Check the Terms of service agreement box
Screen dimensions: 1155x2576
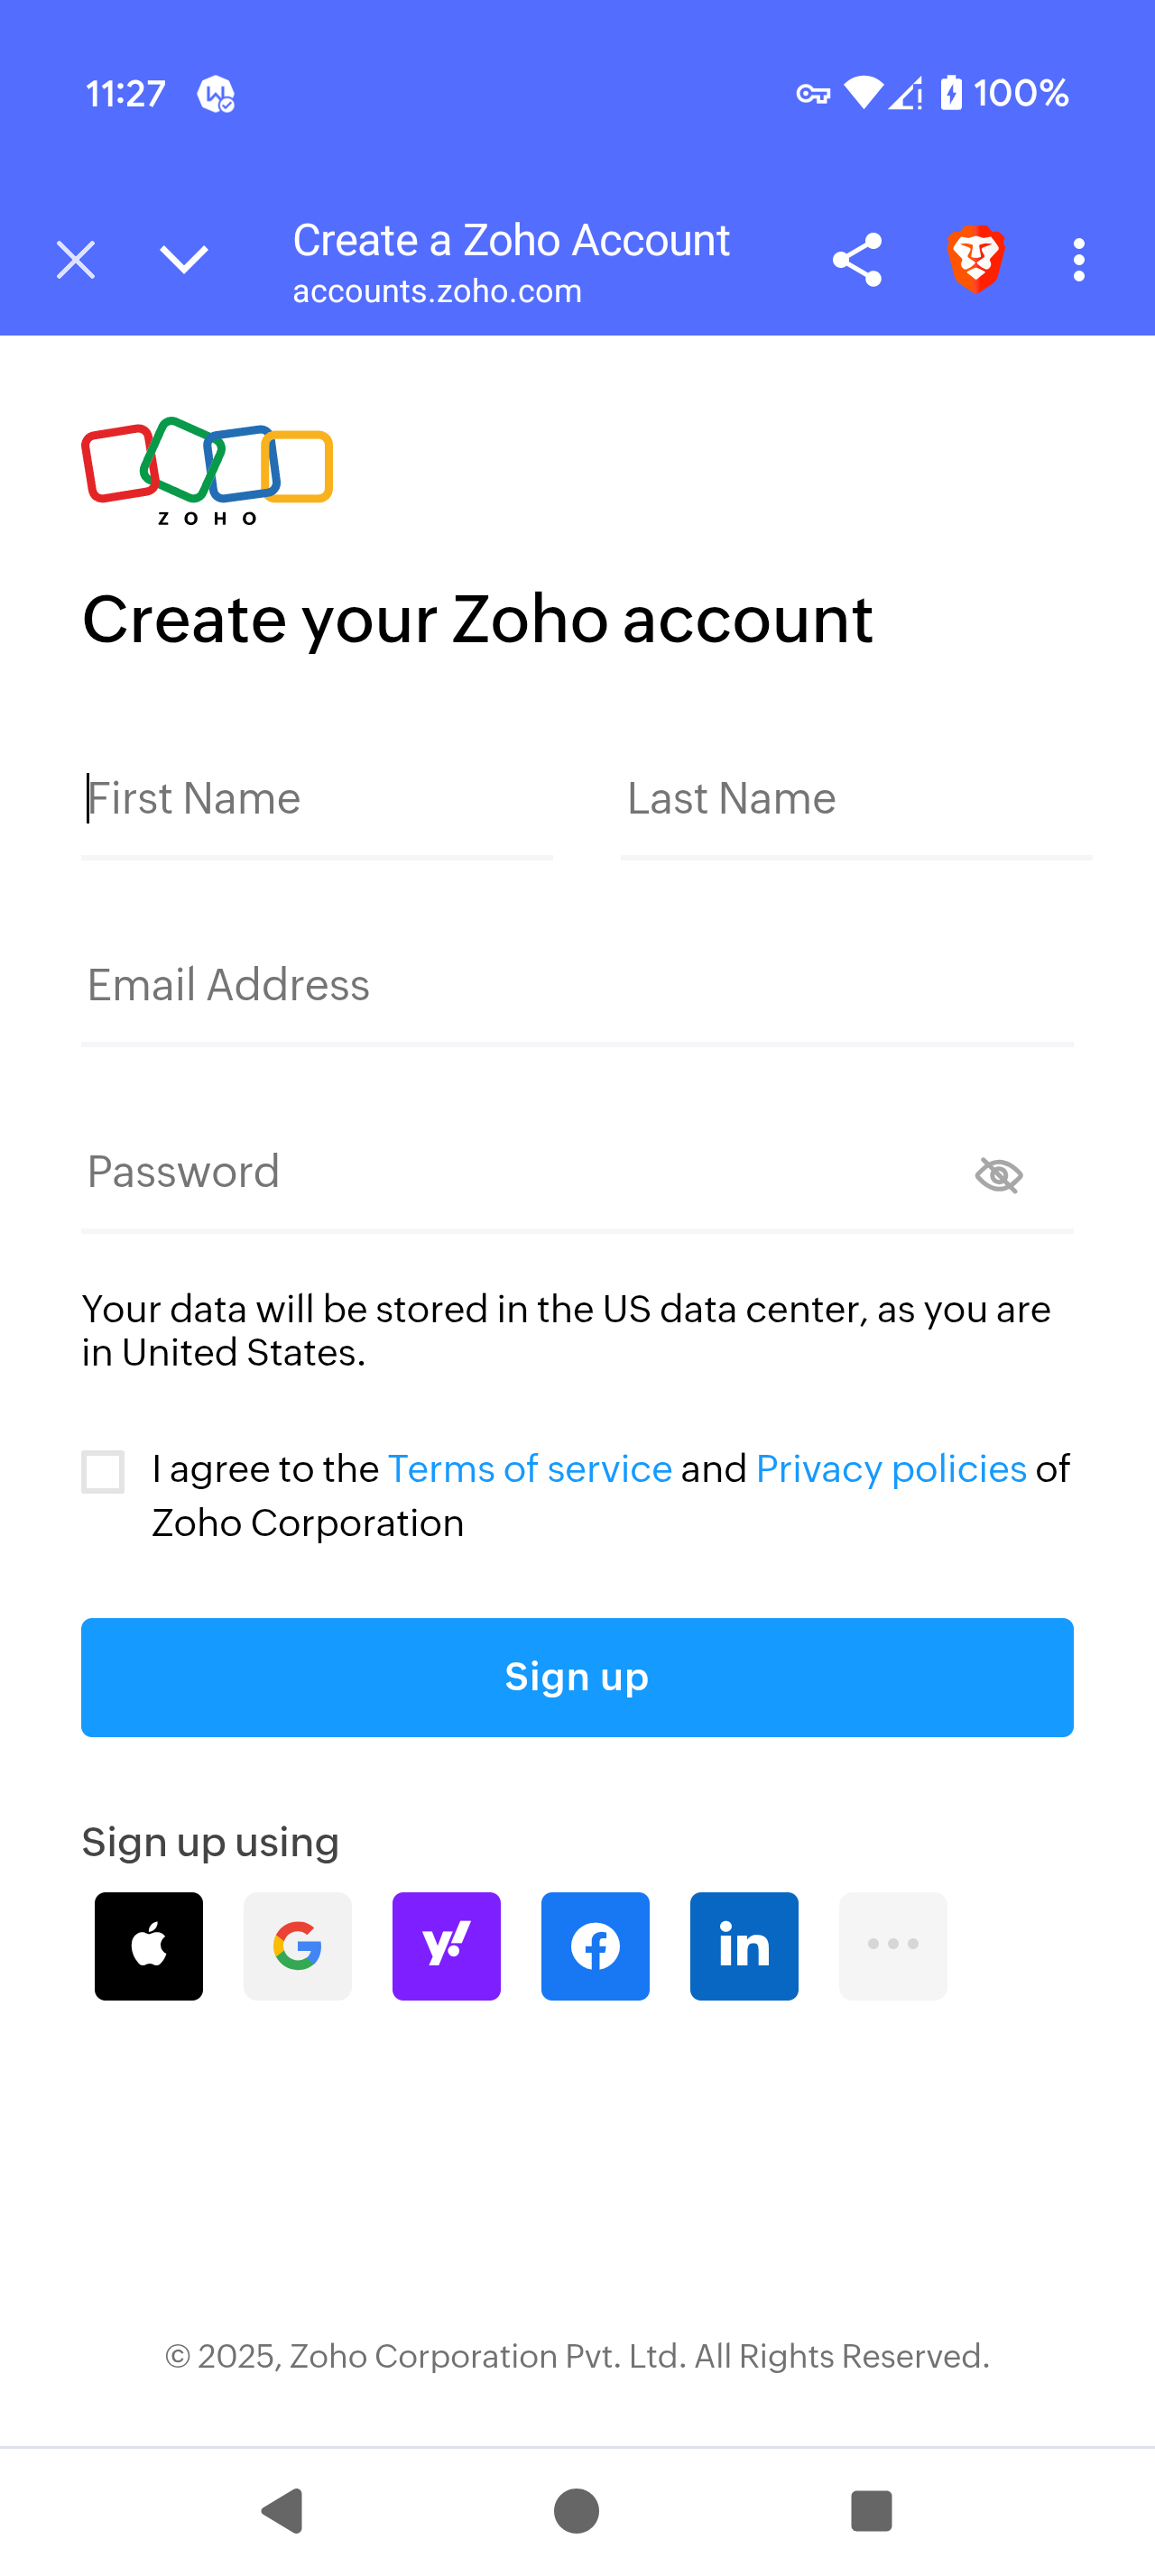(x=103, y=1471)
